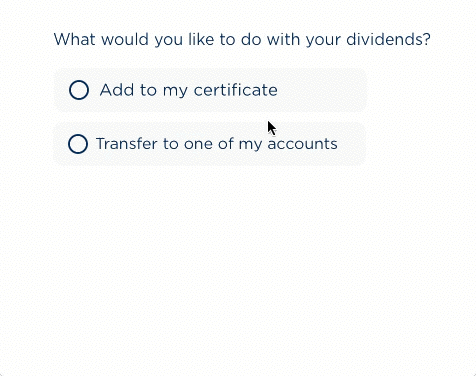
Task: Click the word 'dividends?' in the heading
Action: [x=389, y=40]
